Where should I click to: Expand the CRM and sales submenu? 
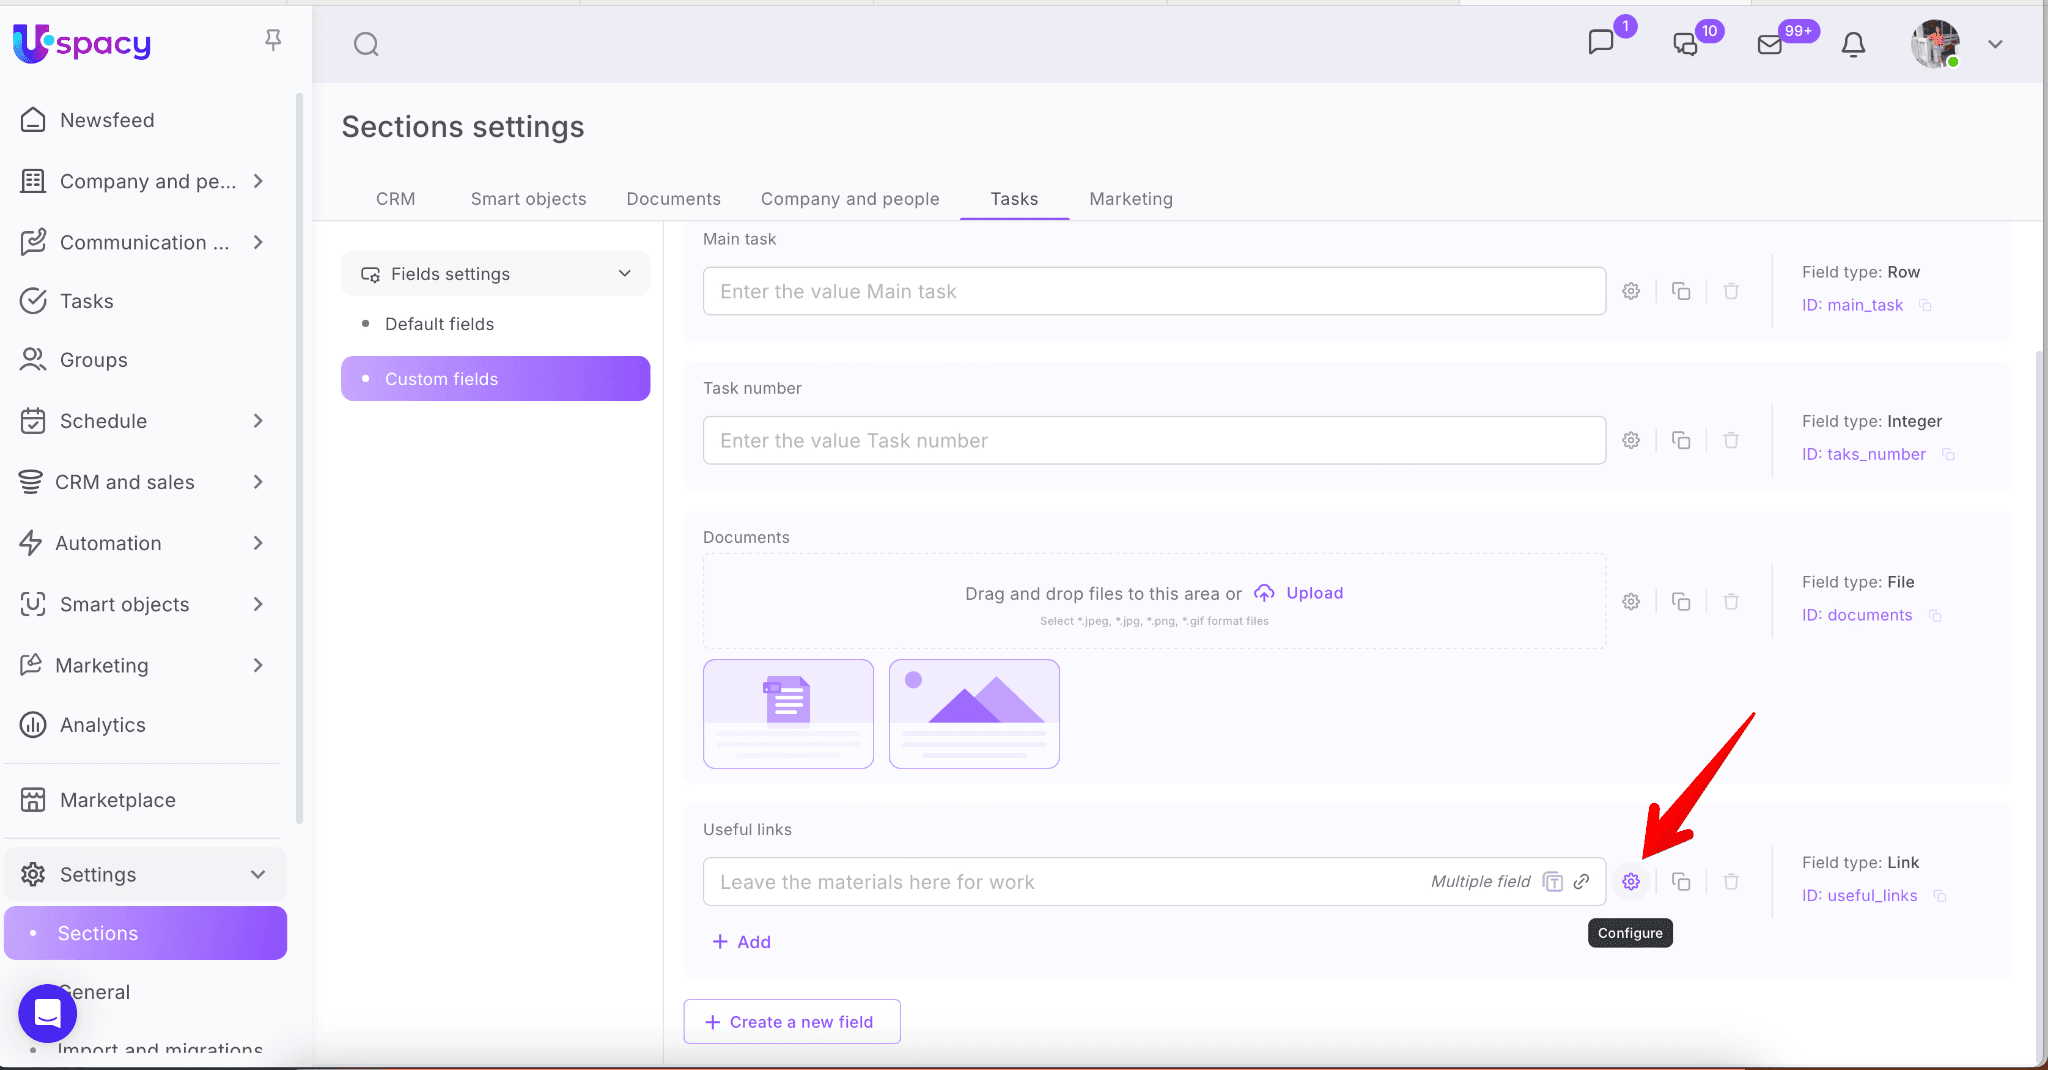(x=257, y=482)
